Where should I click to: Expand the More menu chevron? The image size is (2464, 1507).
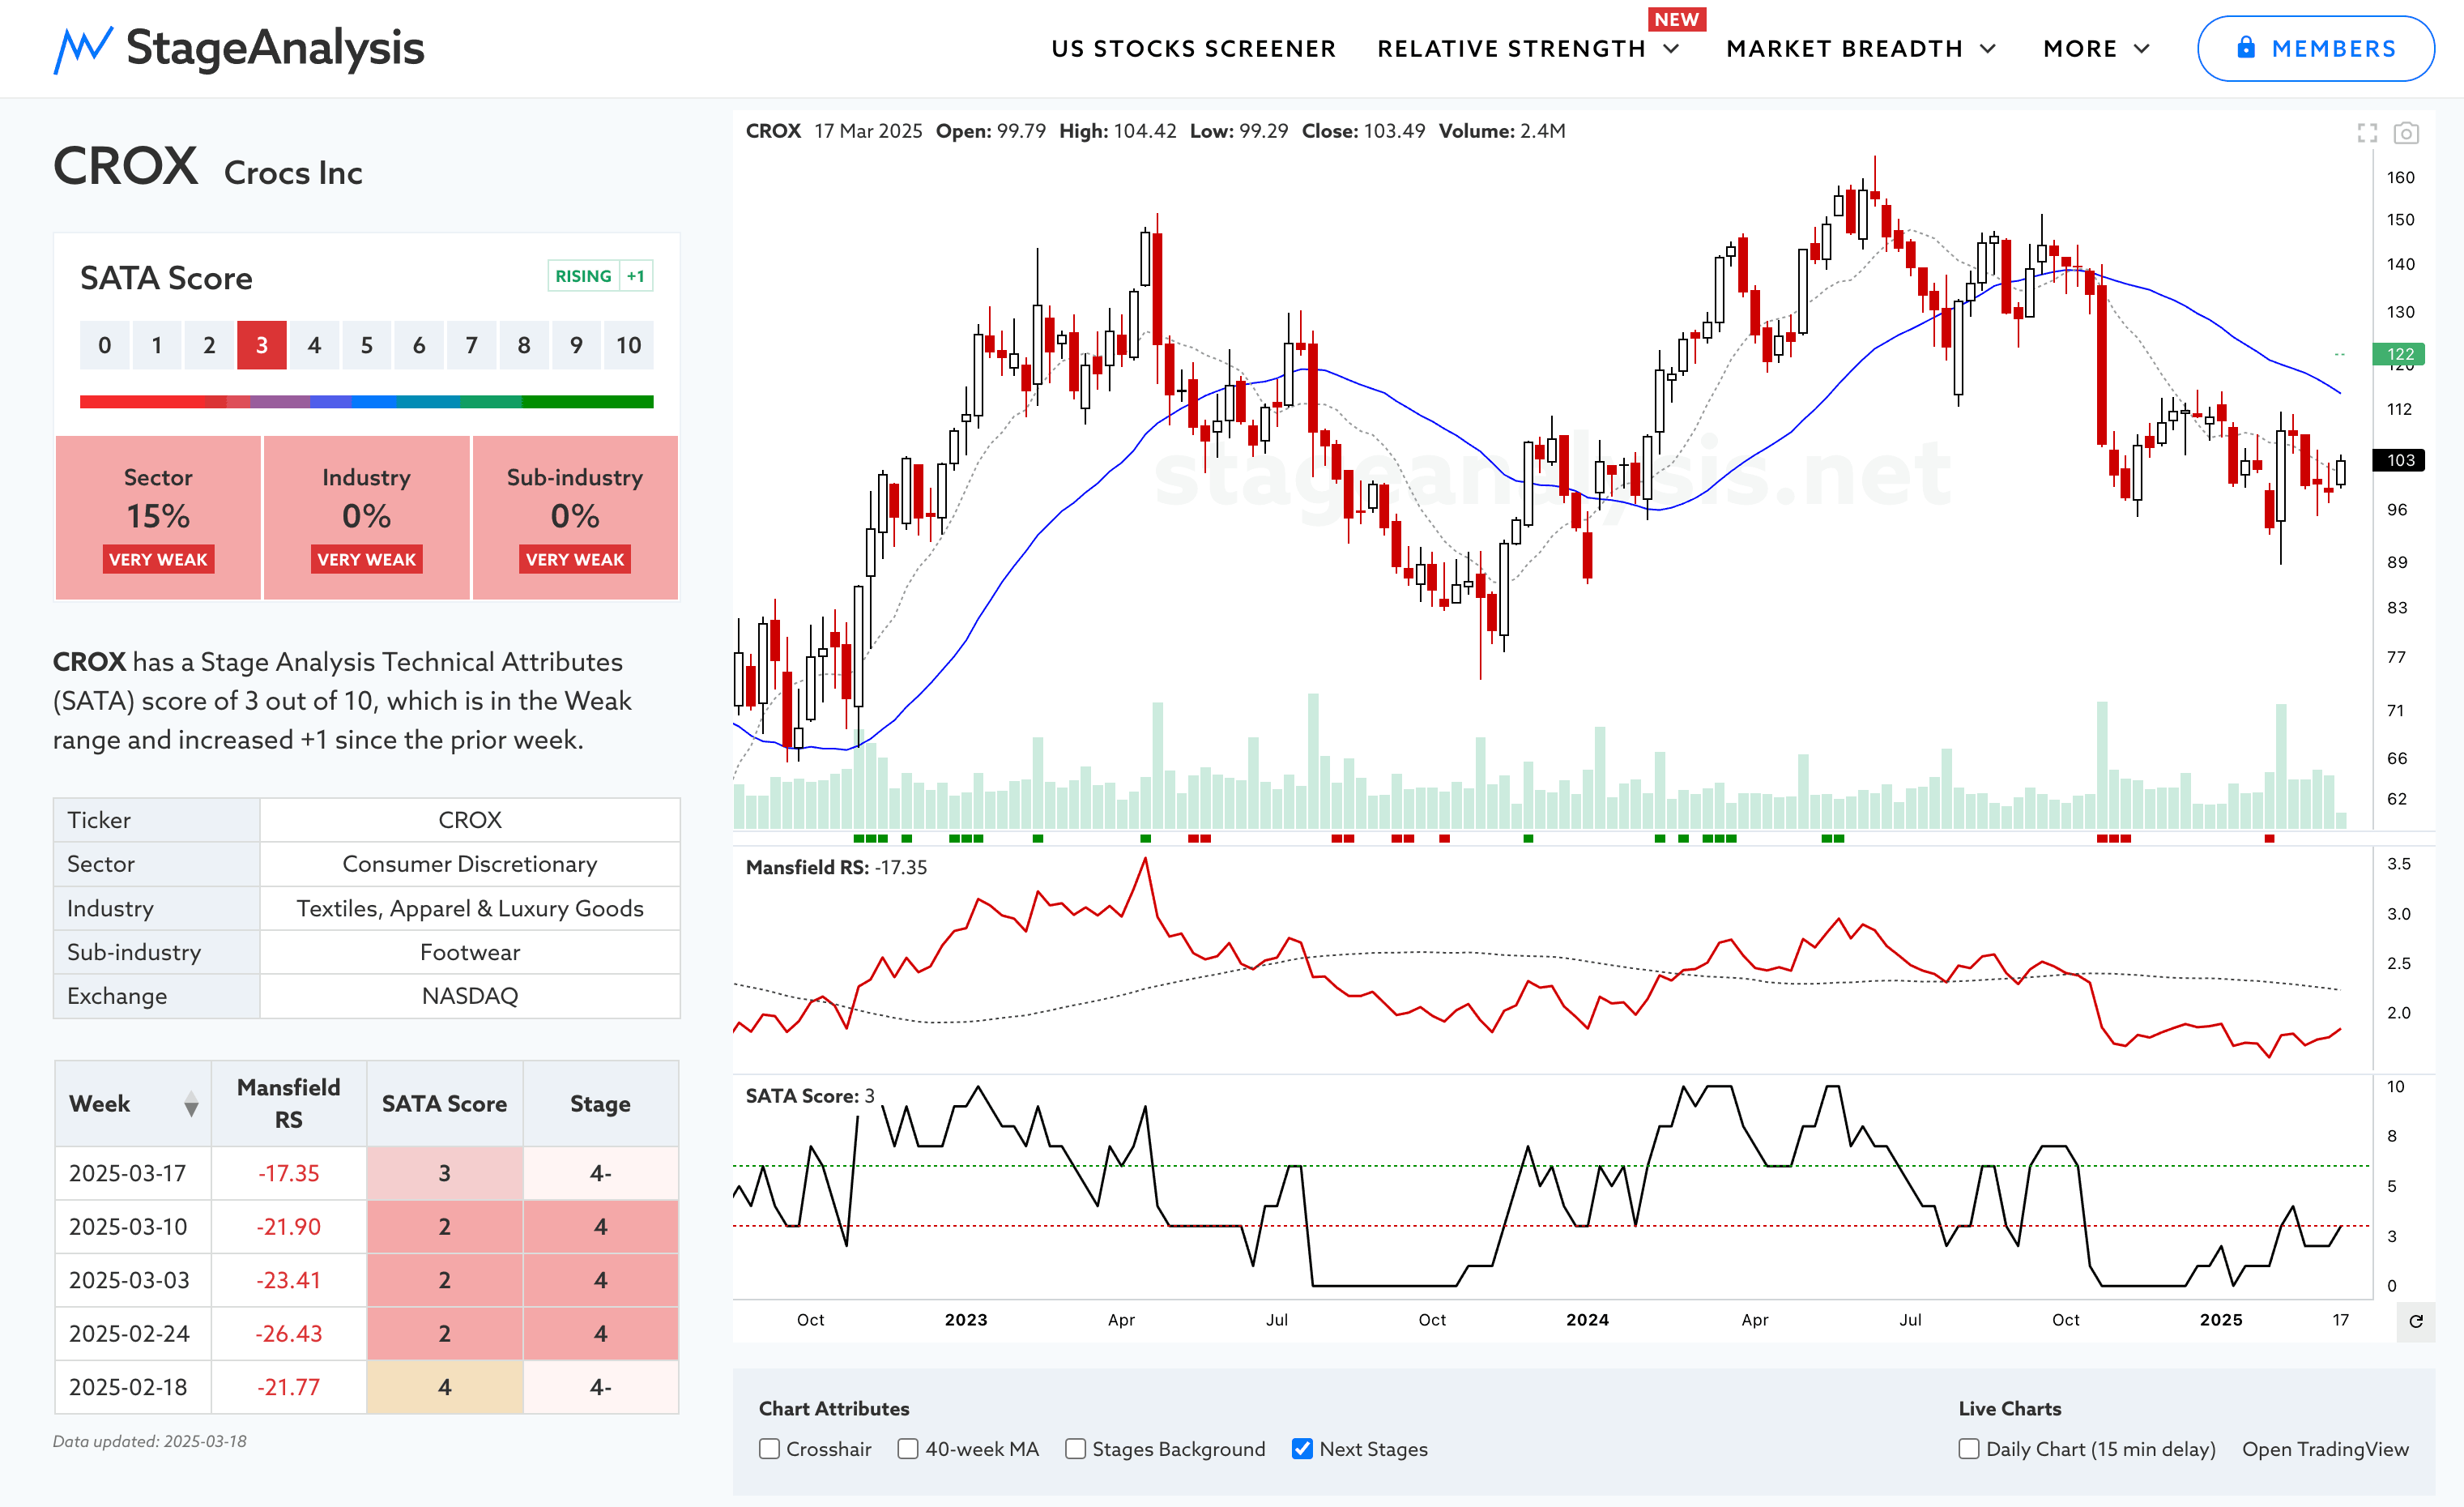[x=2141, y=49]
